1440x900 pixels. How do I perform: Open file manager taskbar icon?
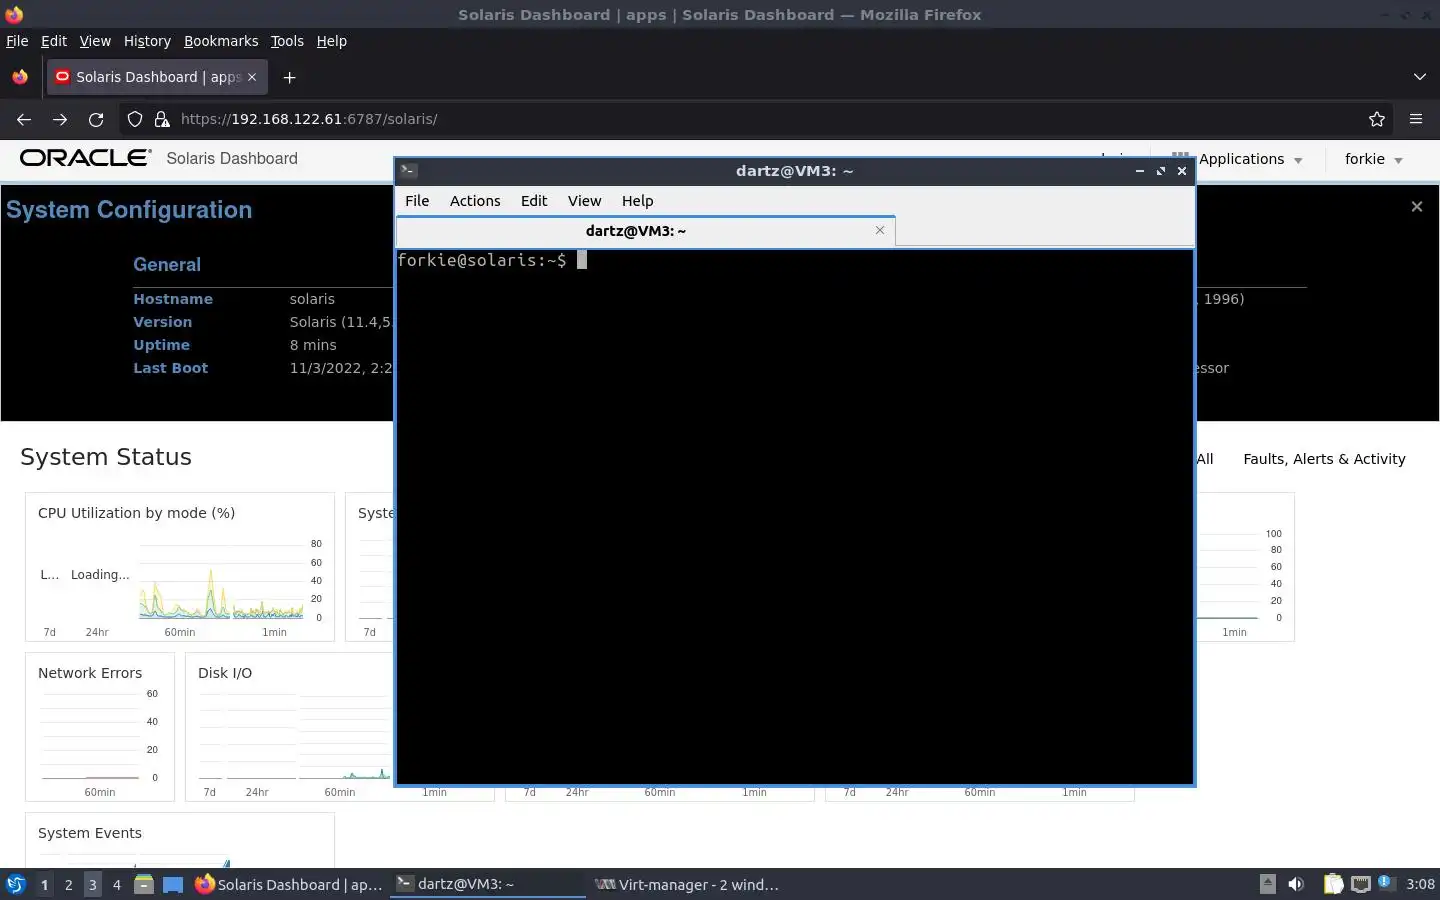(144, 884)
